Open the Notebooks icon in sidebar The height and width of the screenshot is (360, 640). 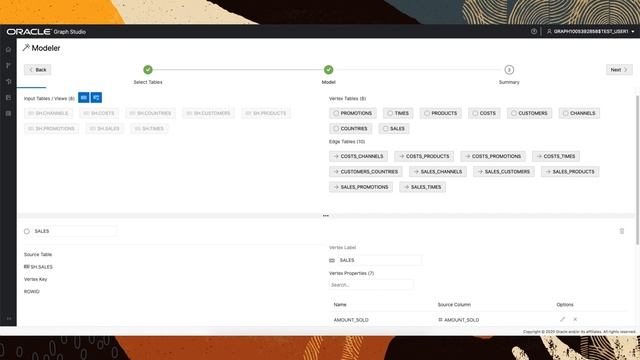coord(8,98)
